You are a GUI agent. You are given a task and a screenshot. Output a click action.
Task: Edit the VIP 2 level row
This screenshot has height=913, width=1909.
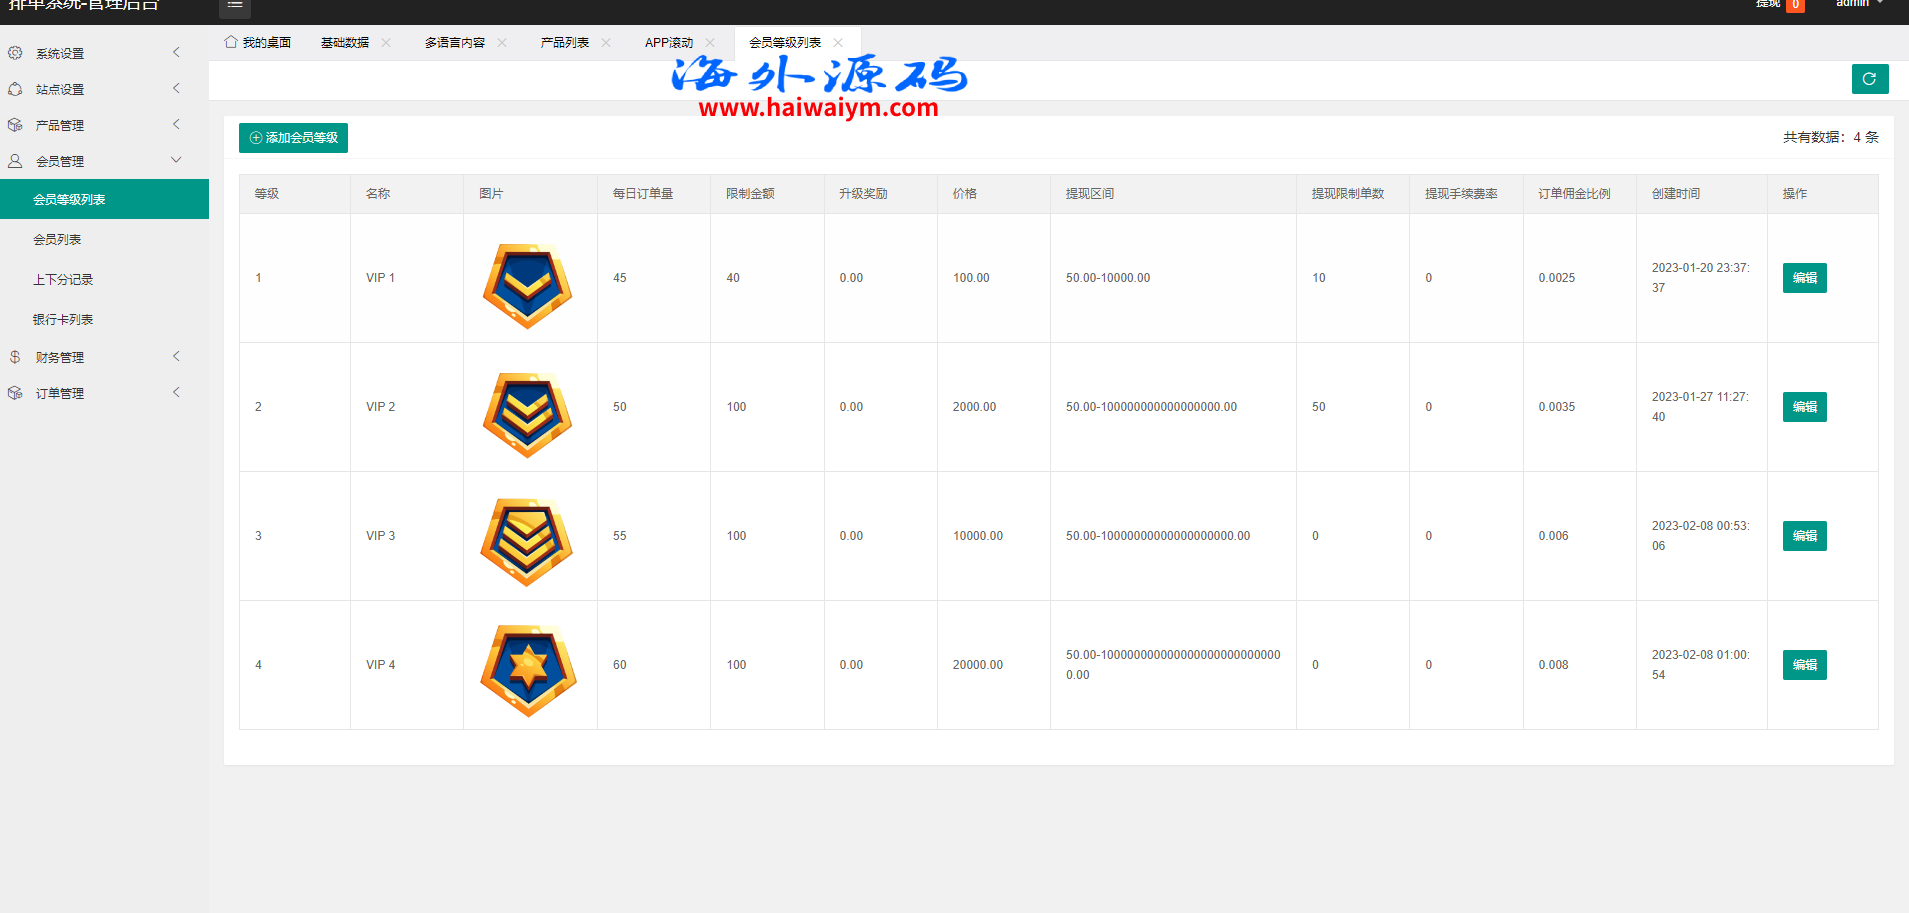1804,407
